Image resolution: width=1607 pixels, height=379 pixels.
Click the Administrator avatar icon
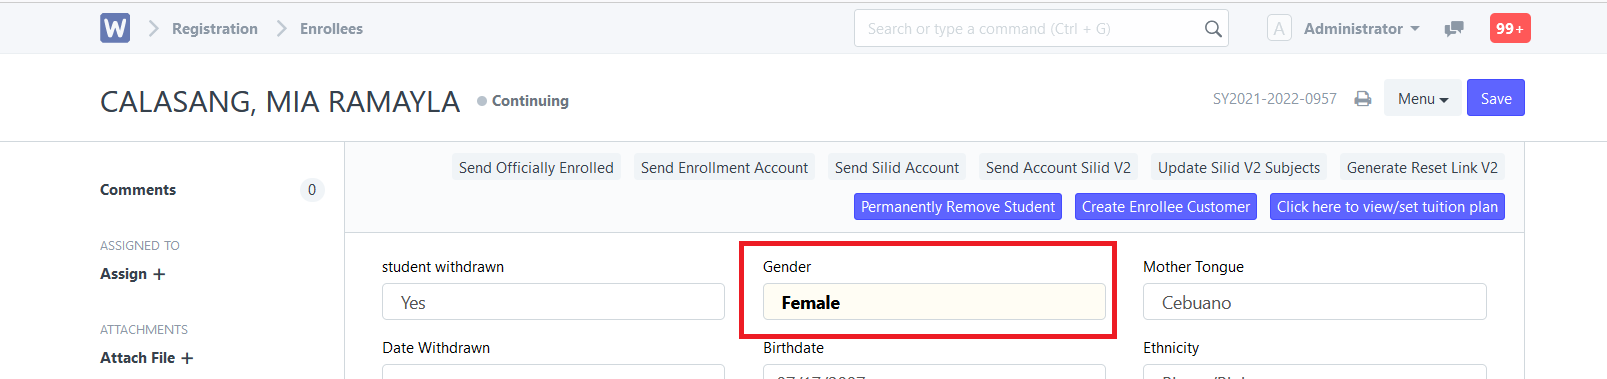point(1279,28)
